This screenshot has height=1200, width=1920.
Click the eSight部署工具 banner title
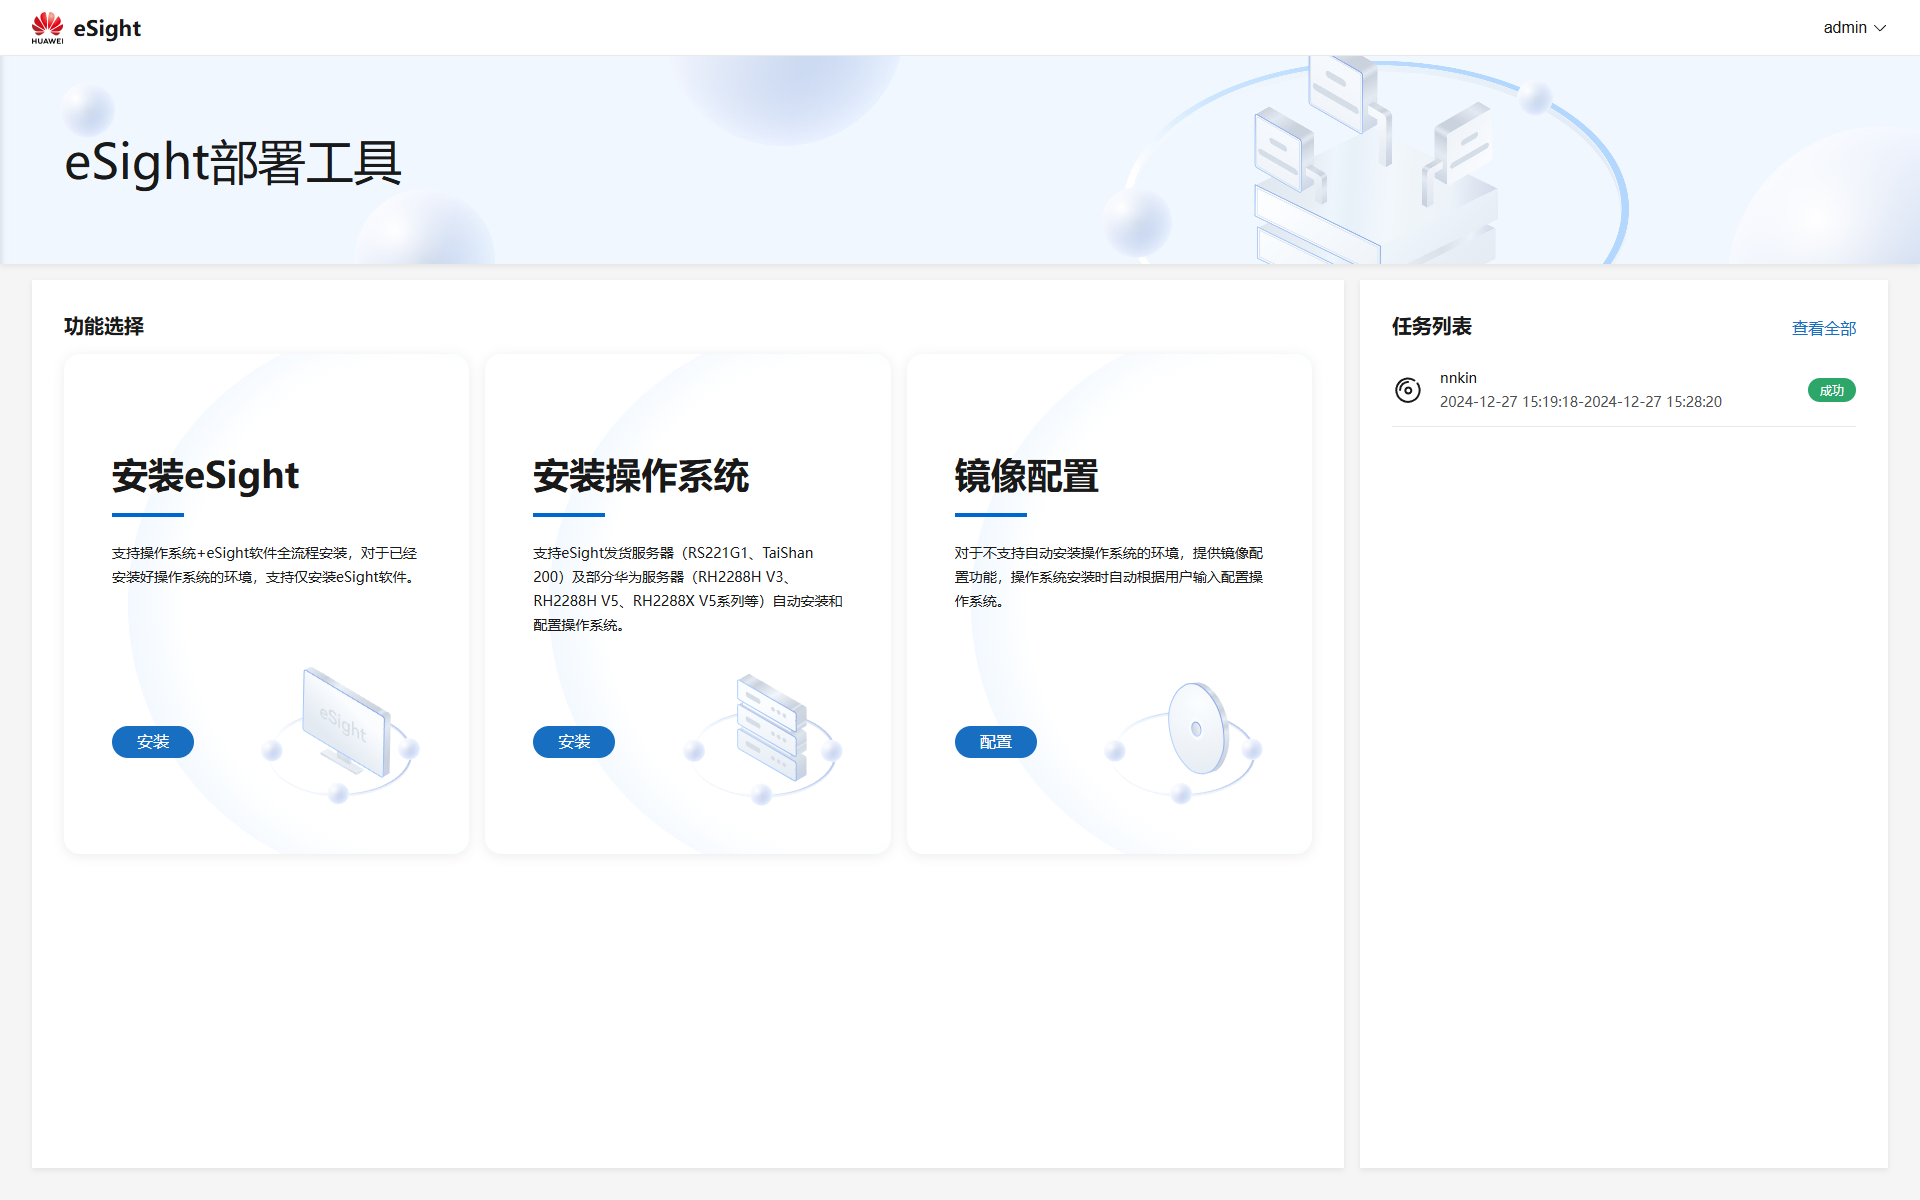(x=233, y=163)
